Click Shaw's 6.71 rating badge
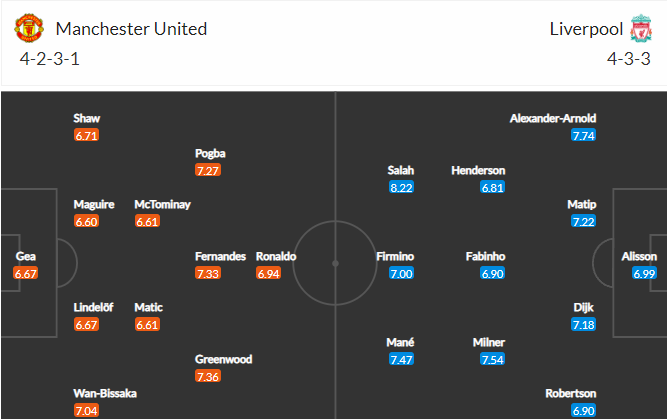This screenshot has width=667, height=419. (86, 135)
